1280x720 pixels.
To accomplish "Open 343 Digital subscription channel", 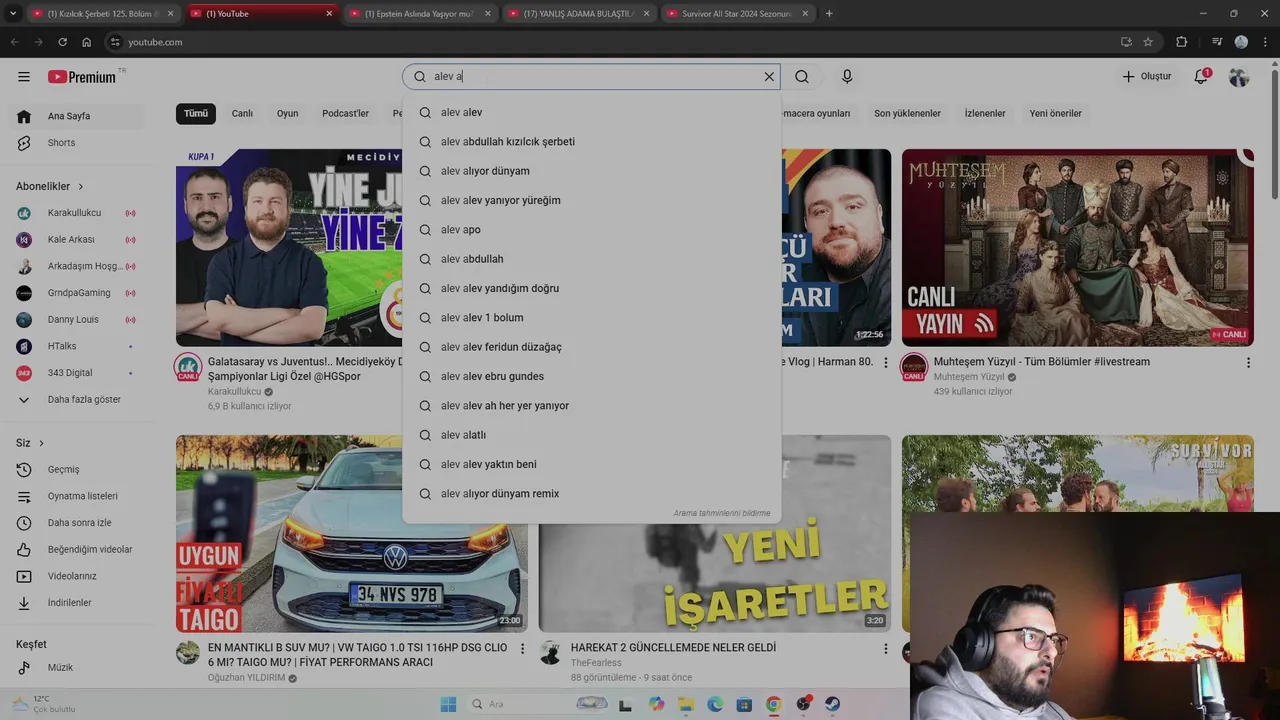I will coord(76,373).
